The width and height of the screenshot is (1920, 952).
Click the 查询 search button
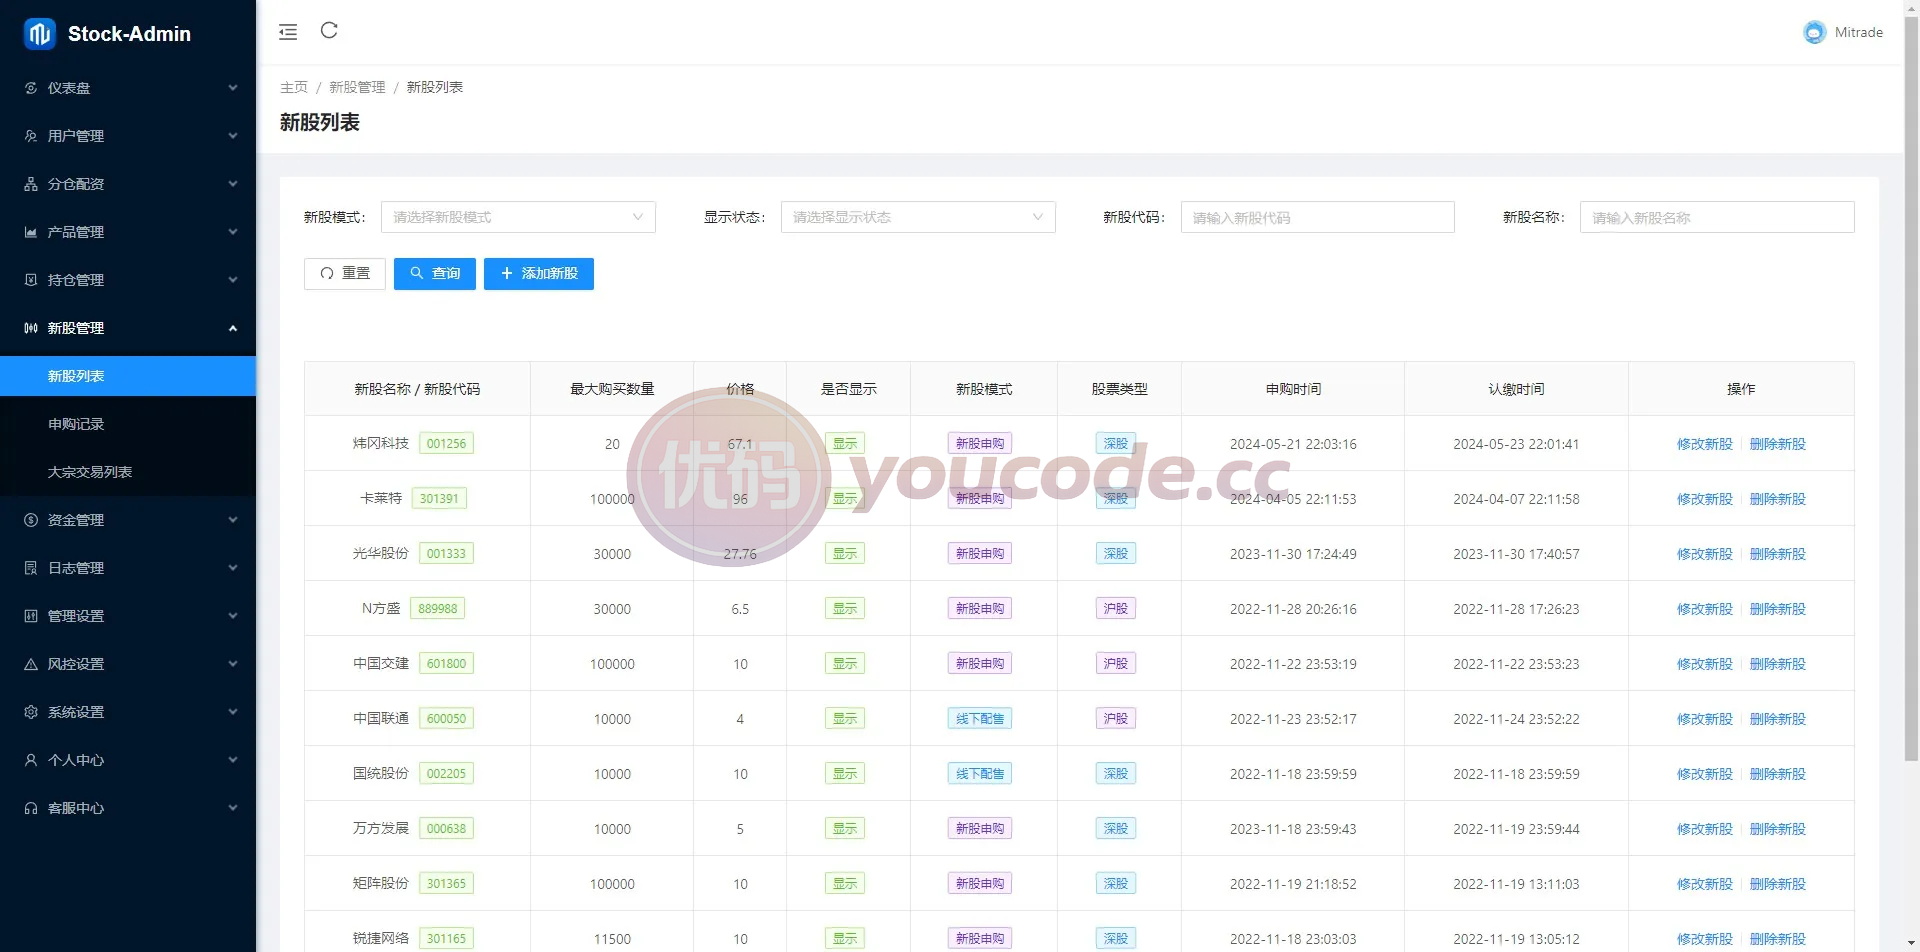435,274
